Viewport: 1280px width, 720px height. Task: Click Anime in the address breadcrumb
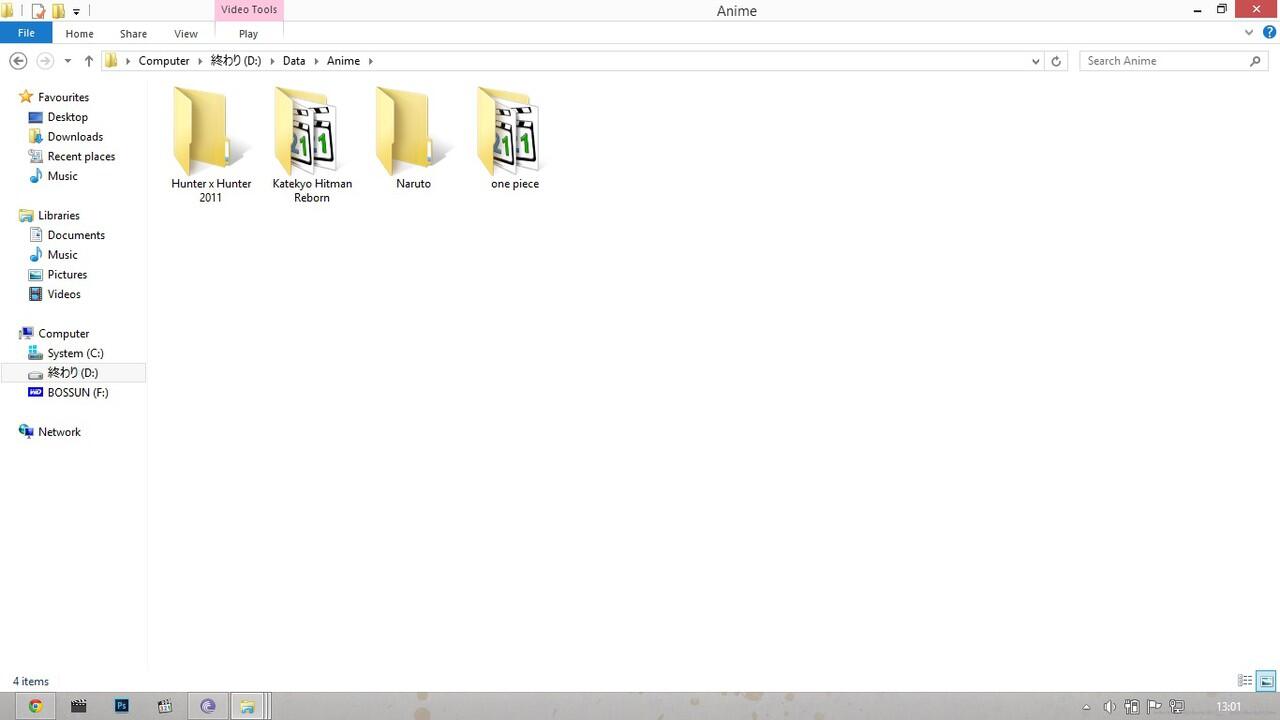click(343, 61)
